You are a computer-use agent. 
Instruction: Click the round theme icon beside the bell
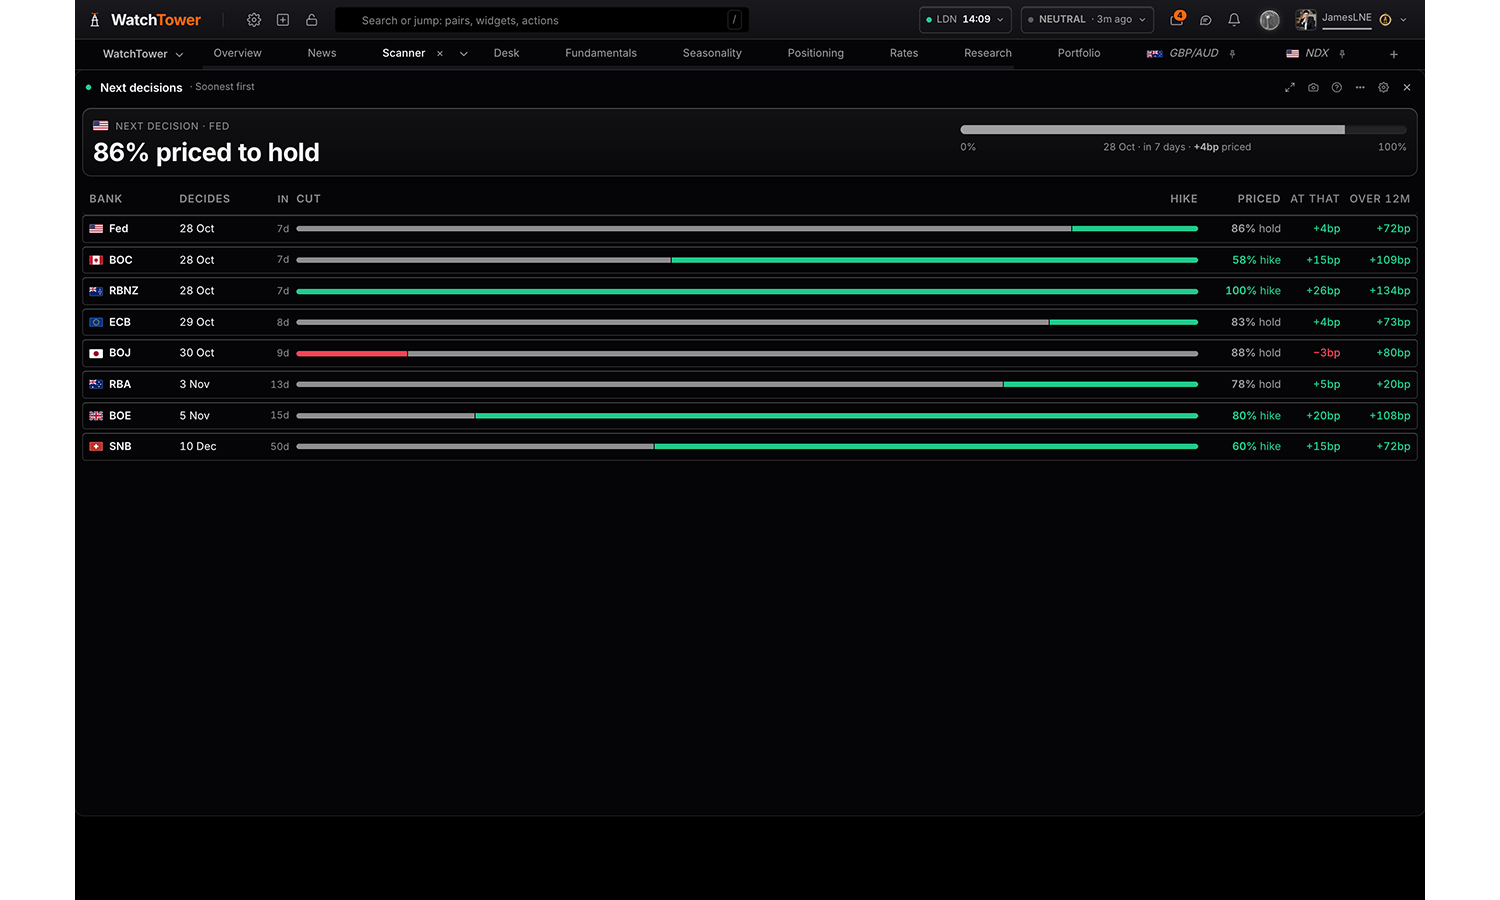(1270, 20)
